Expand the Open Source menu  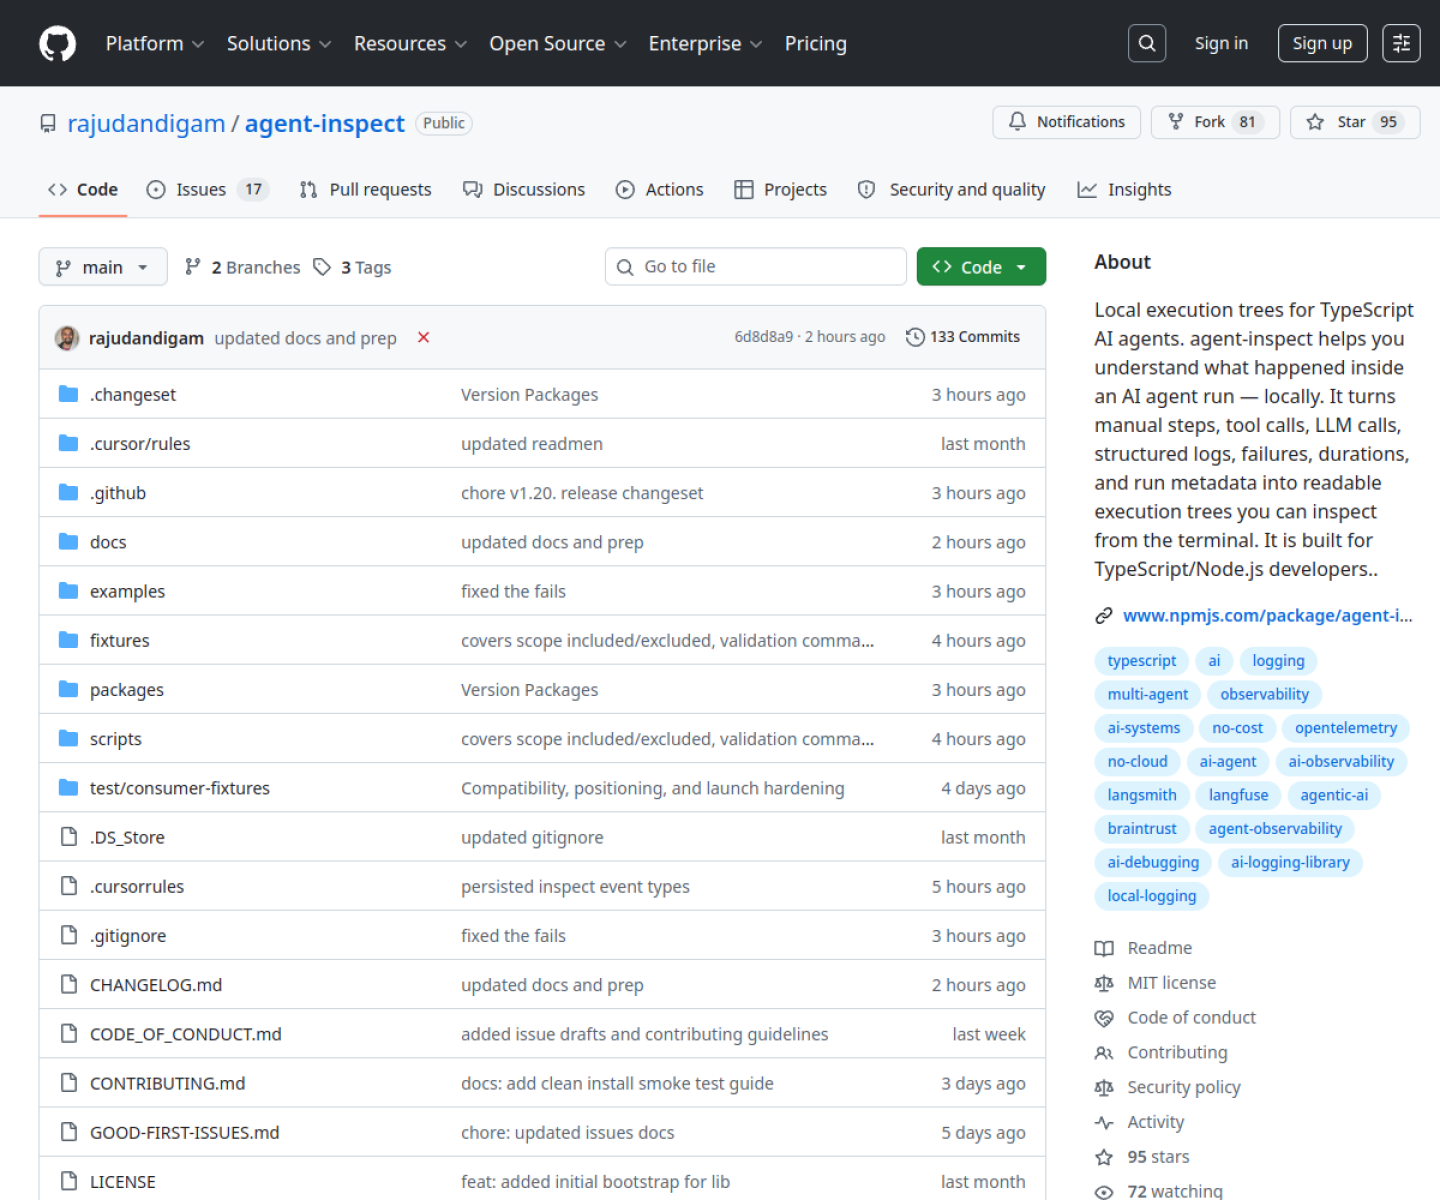point(558,44)
